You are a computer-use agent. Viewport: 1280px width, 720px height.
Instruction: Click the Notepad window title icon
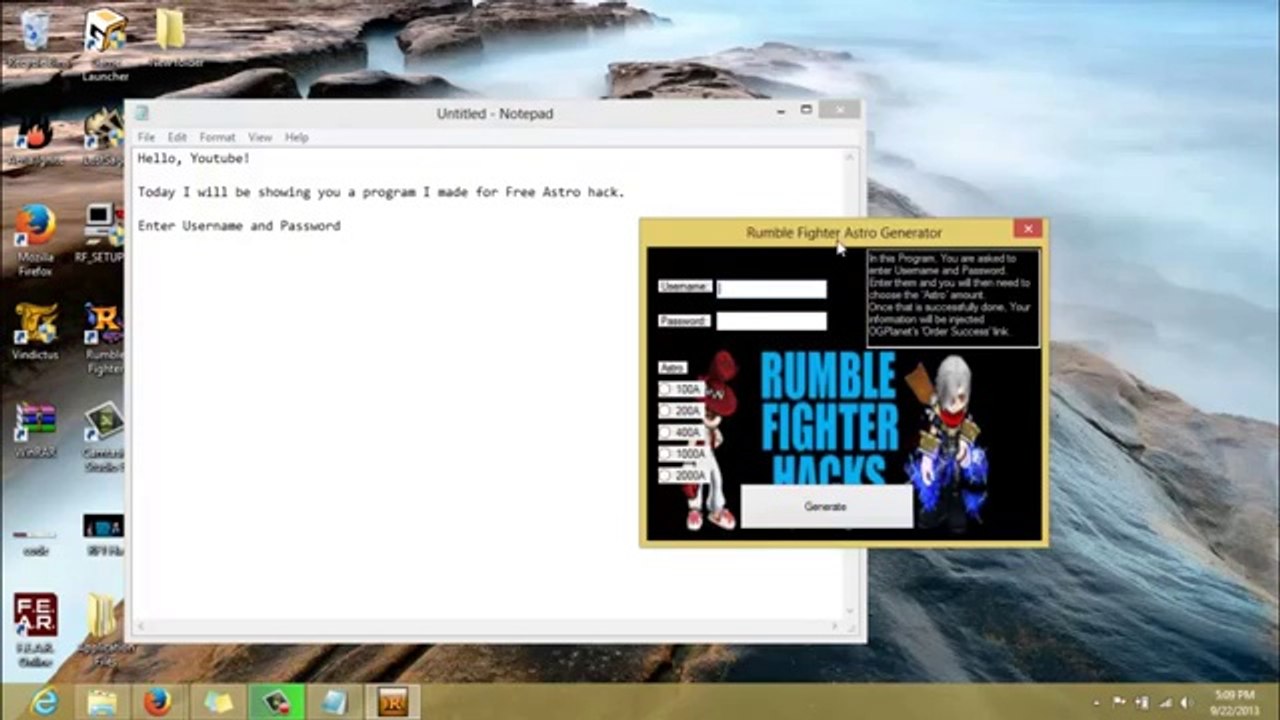coord(141,113)
